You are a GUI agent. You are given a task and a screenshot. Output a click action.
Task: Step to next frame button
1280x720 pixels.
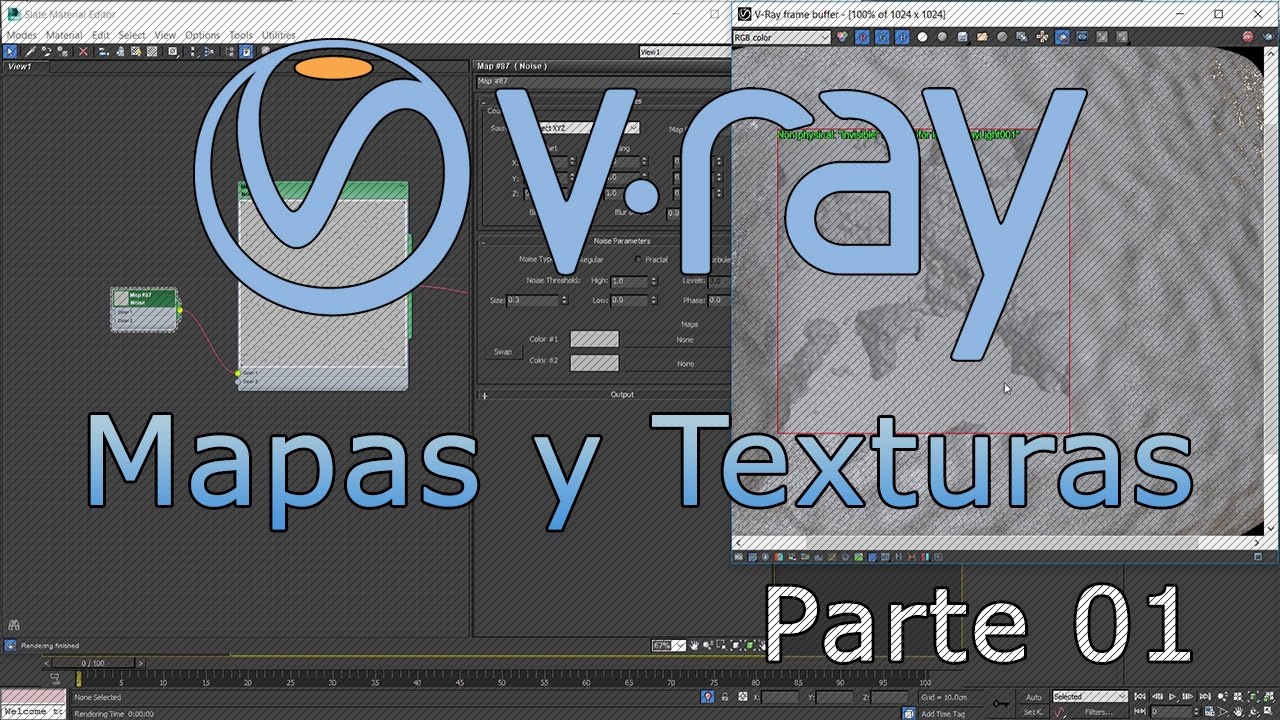point(1188,697)
